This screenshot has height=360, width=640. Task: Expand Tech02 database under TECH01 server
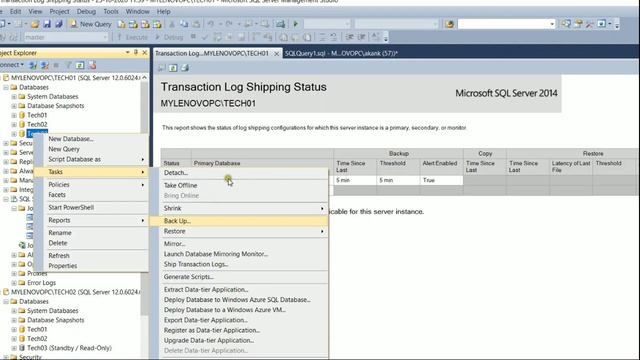pos(14,124)
